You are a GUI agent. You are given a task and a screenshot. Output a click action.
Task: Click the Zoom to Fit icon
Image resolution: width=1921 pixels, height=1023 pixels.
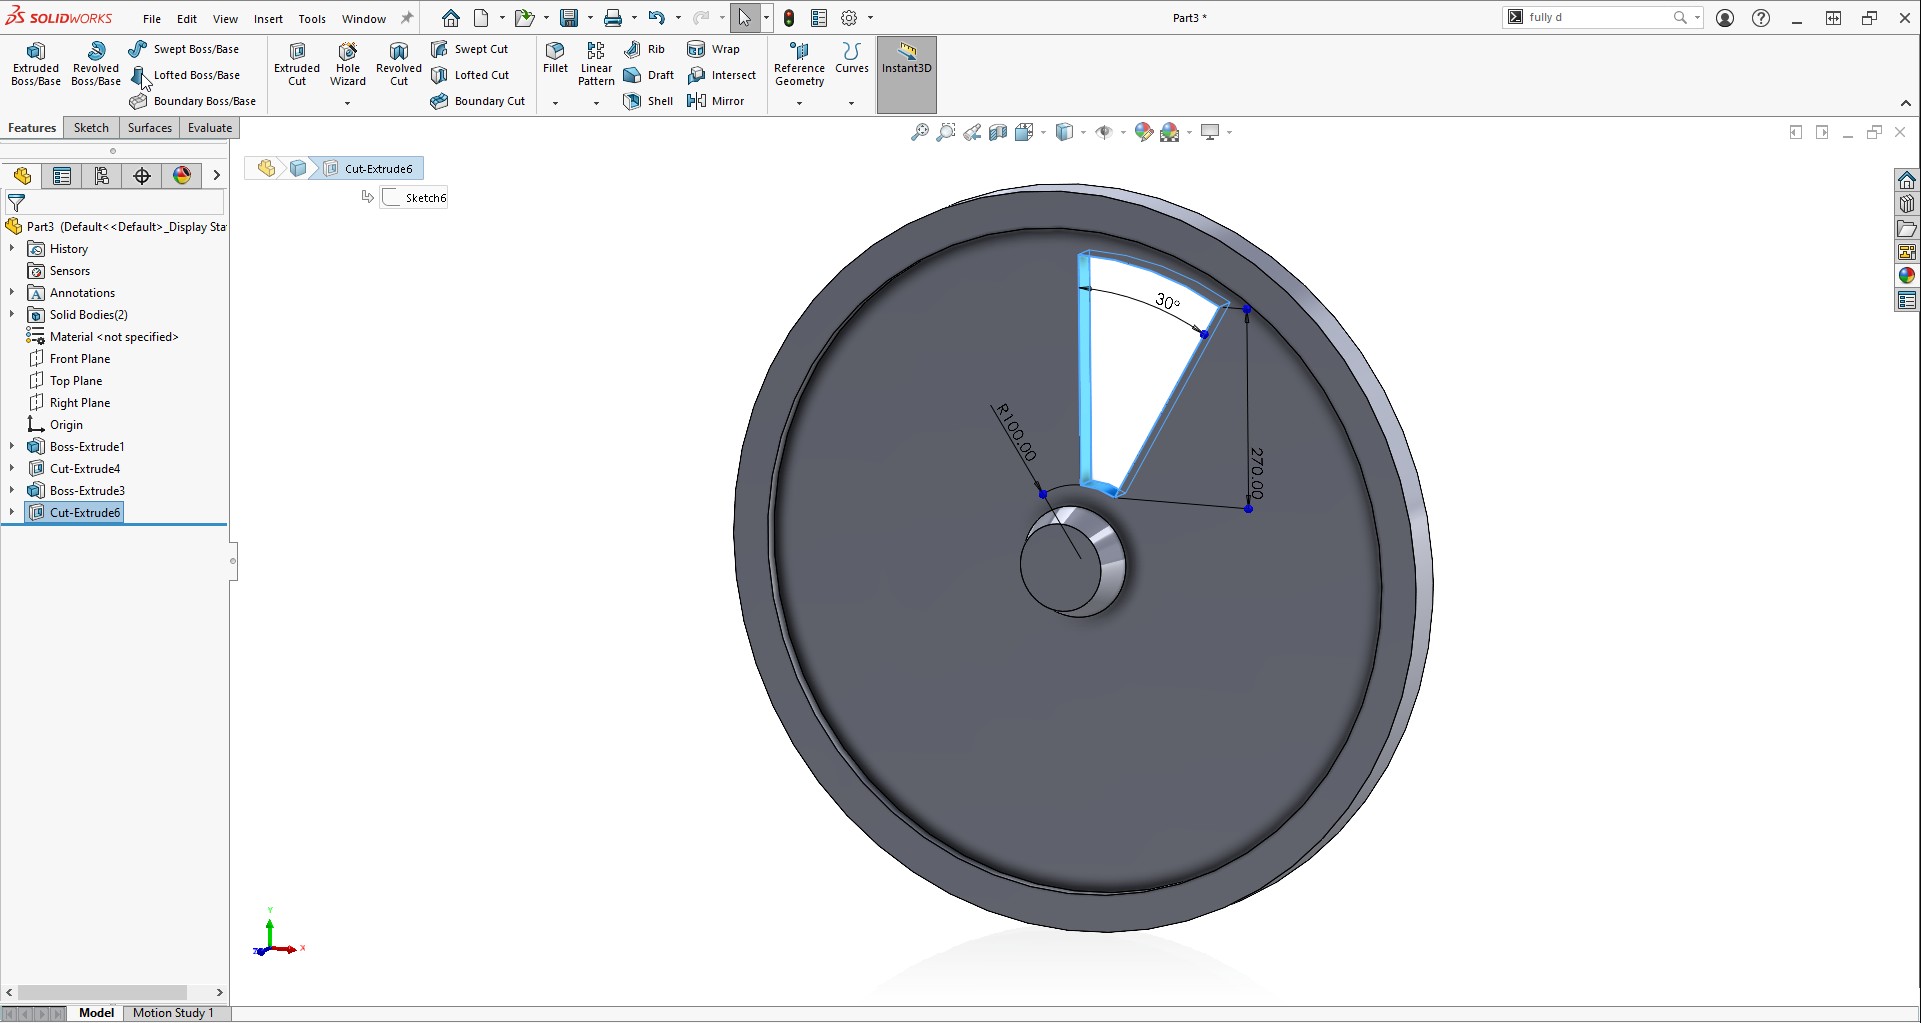(x=920, y=131)
